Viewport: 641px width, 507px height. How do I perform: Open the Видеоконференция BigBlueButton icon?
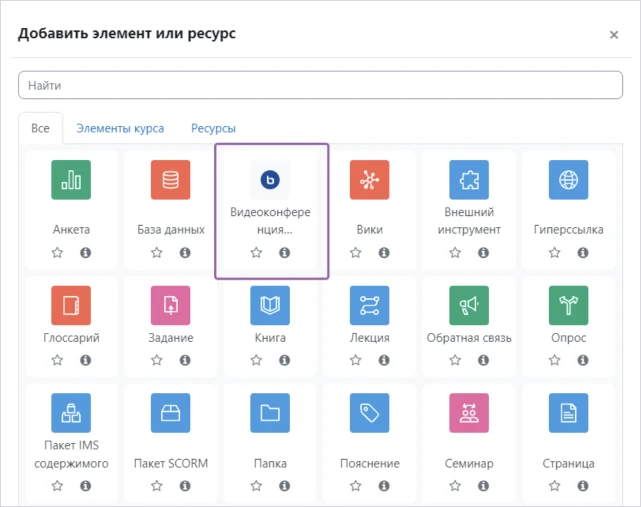tap(270, 180)
